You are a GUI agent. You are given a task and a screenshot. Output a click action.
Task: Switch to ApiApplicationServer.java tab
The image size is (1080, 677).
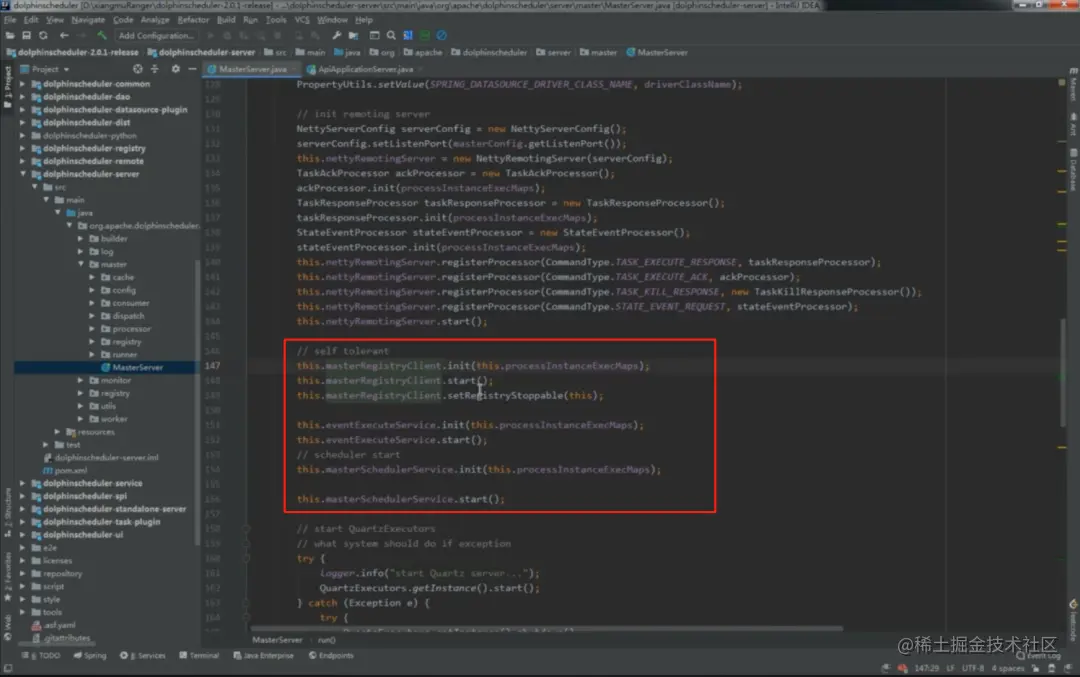[x=364, y=69]
